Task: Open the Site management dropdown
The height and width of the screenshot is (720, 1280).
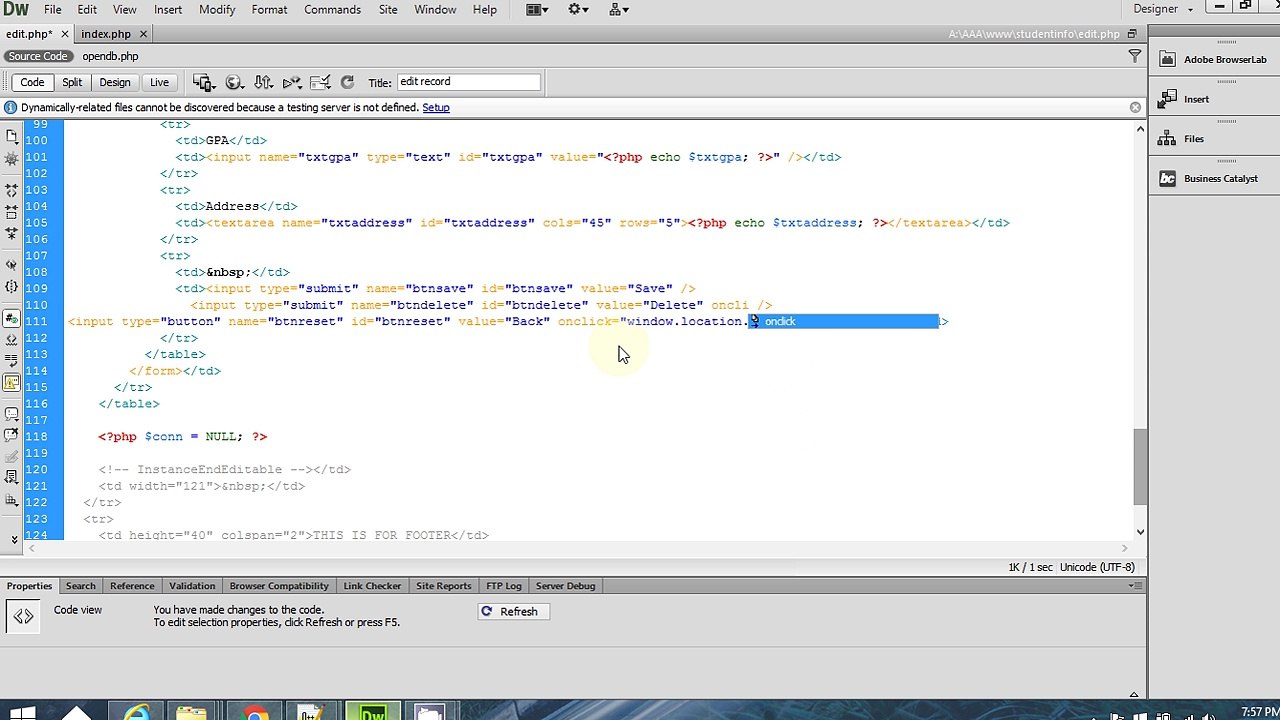Action: 619,9
